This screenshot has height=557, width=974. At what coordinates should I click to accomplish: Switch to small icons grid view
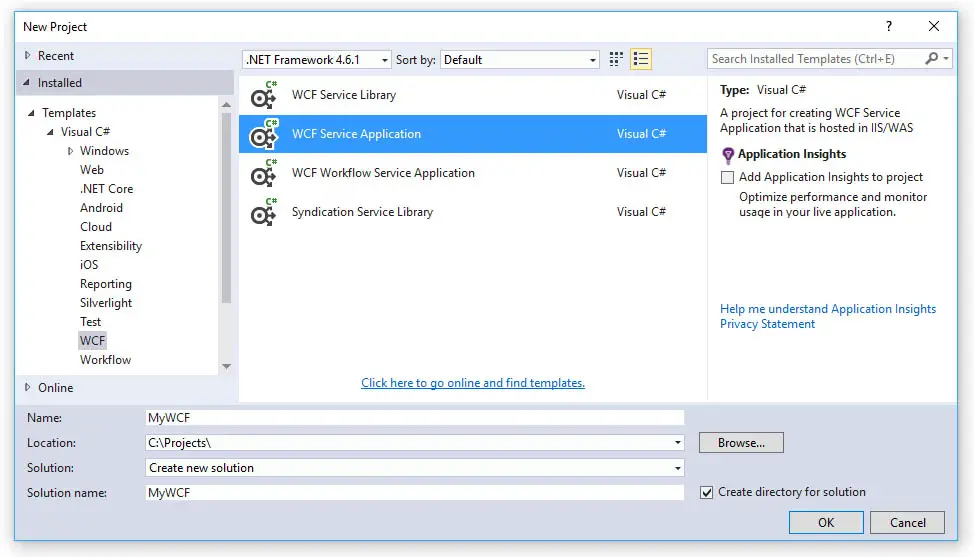pyautogui.click(x=616, y=59)
